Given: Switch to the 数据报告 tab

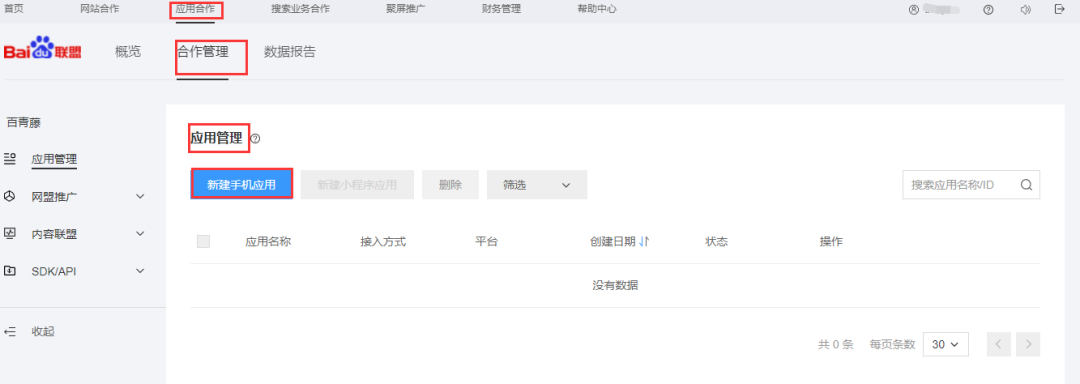Looking at the screenshot, I should (x=290, y=52).
